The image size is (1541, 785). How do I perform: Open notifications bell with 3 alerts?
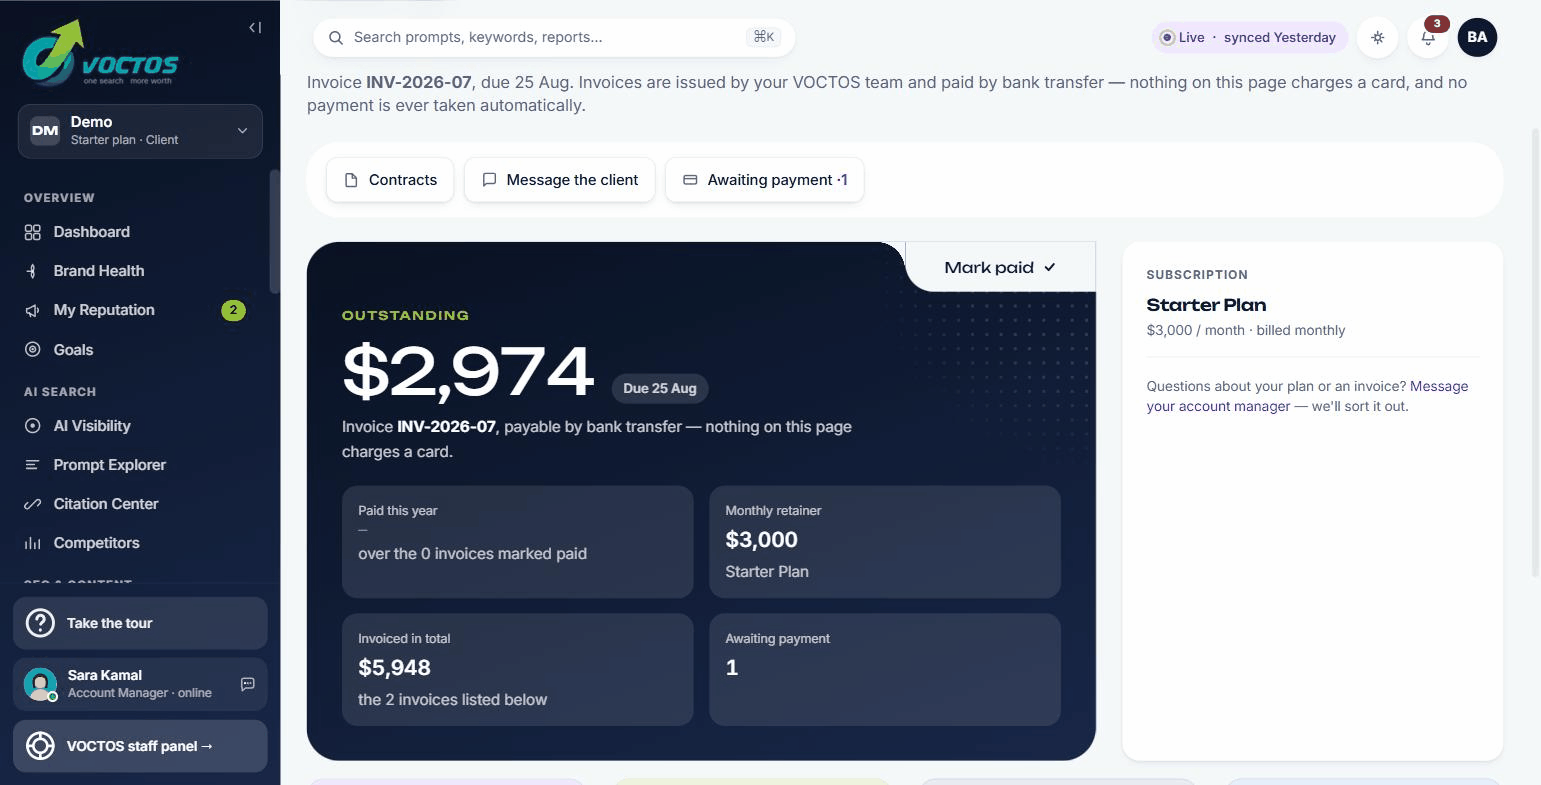[x=1428, y=38]
